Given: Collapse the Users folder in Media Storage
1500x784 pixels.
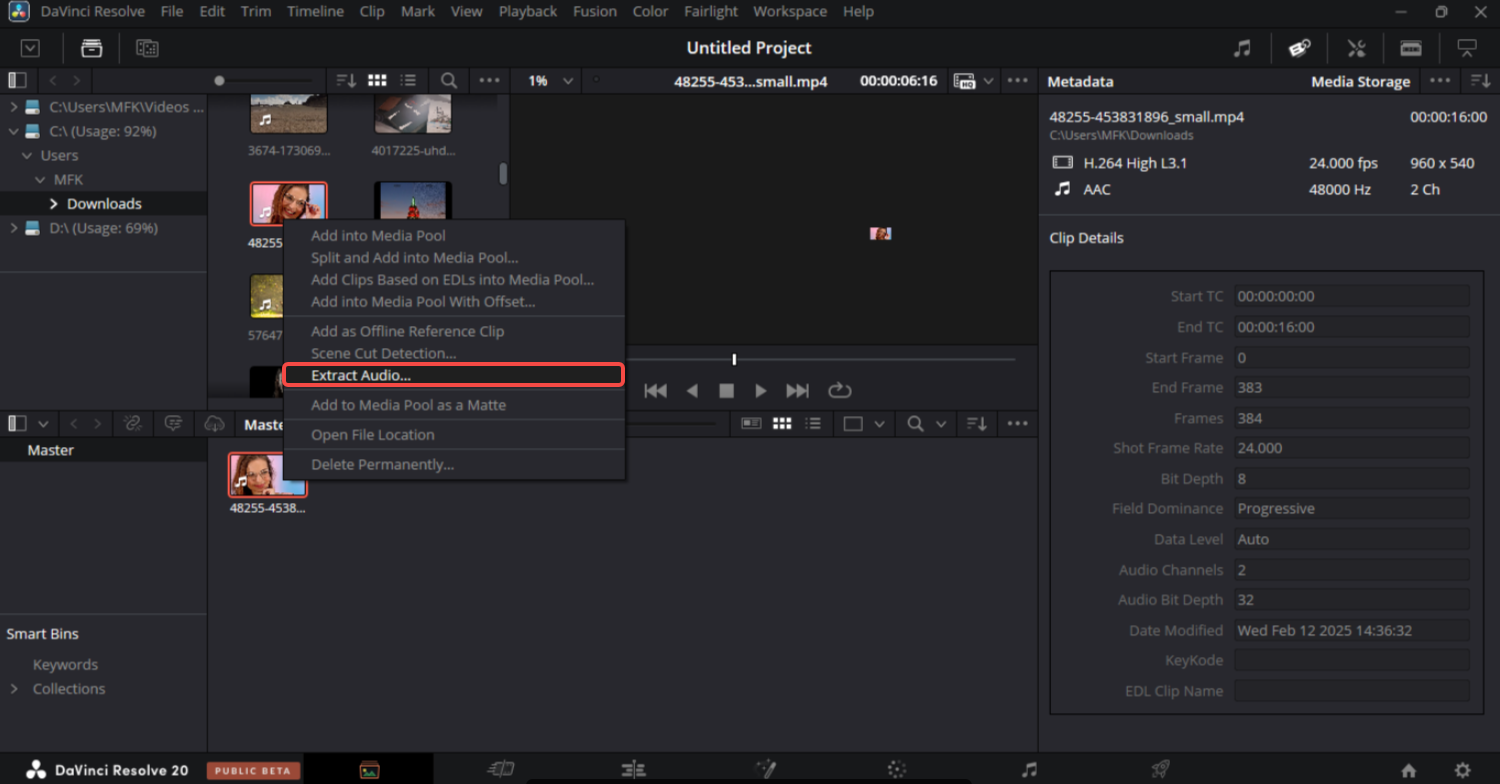Looking at the screenshot, I should pyautogui.click(x=27, y=155).
